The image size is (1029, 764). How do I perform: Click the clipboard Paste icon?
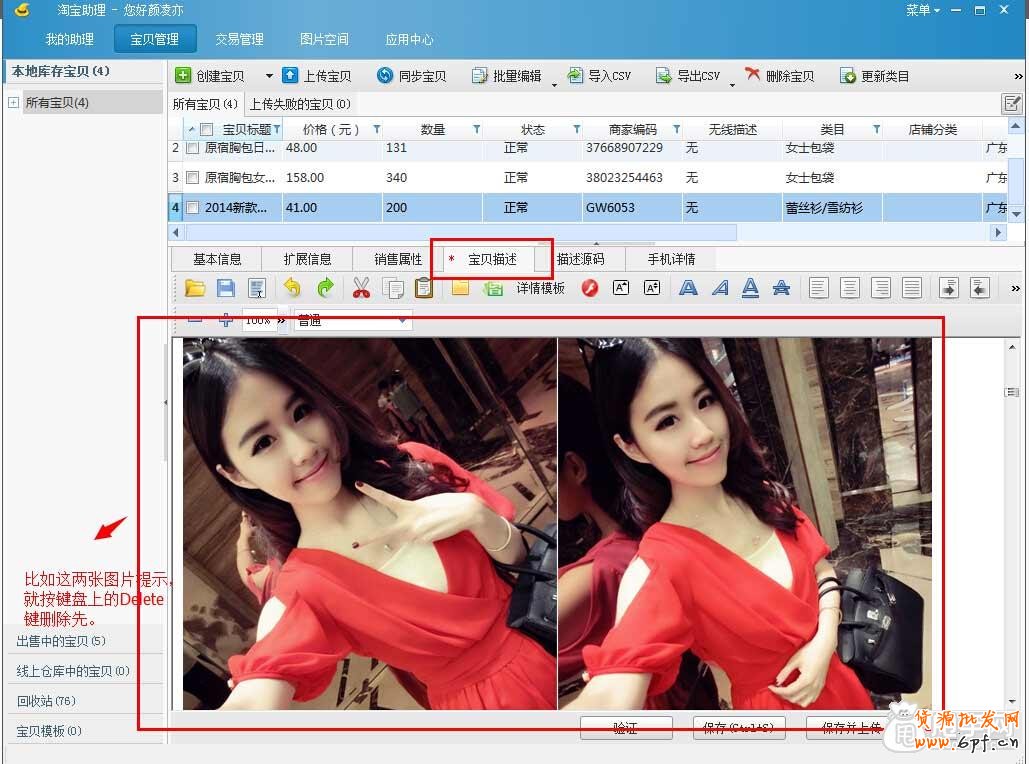[424, 288]
